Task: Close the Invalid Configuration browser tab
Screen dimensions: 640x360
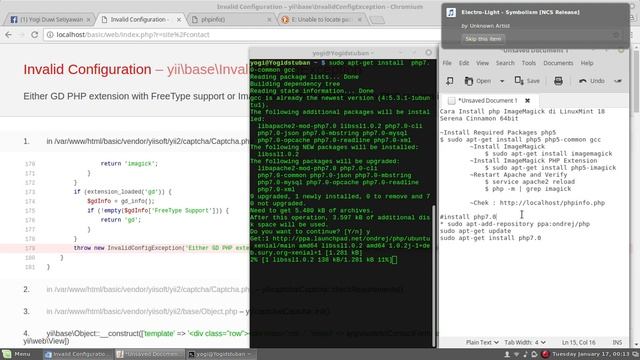Action: [179, 20]
